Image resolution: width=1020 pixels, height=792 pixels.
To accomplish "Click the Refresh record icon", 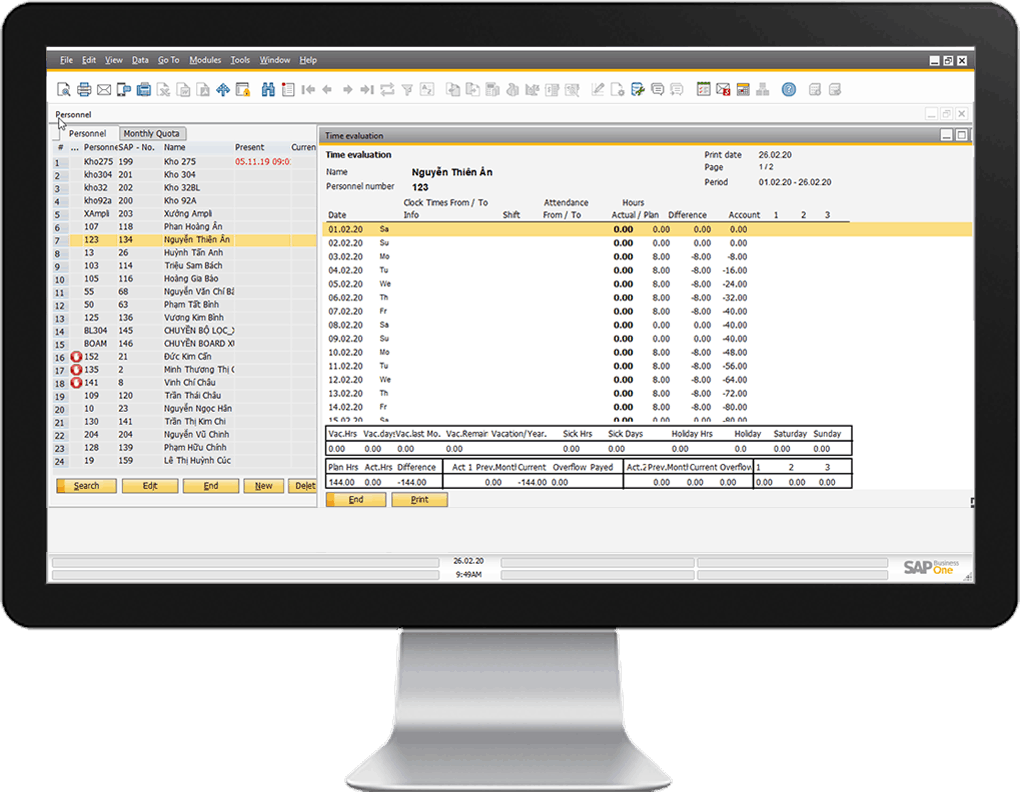I will tap(387, 90).
